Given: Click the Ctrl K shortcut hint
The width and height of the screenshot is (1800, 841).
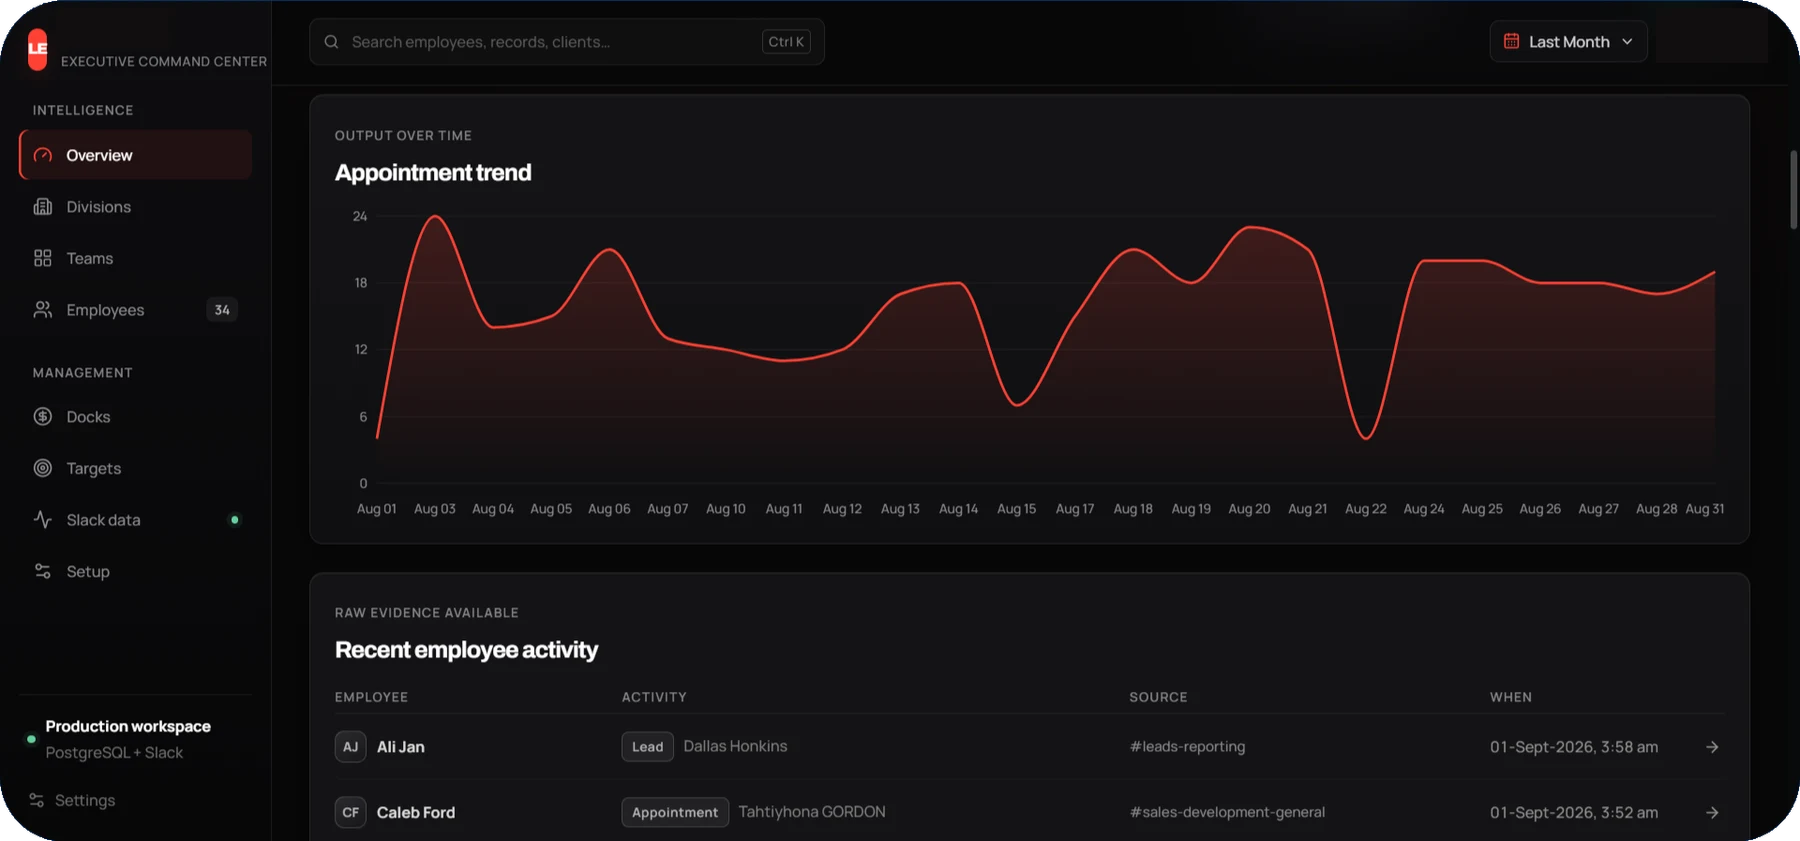Looking at the screenshot, I should click(x=786, y=42).
